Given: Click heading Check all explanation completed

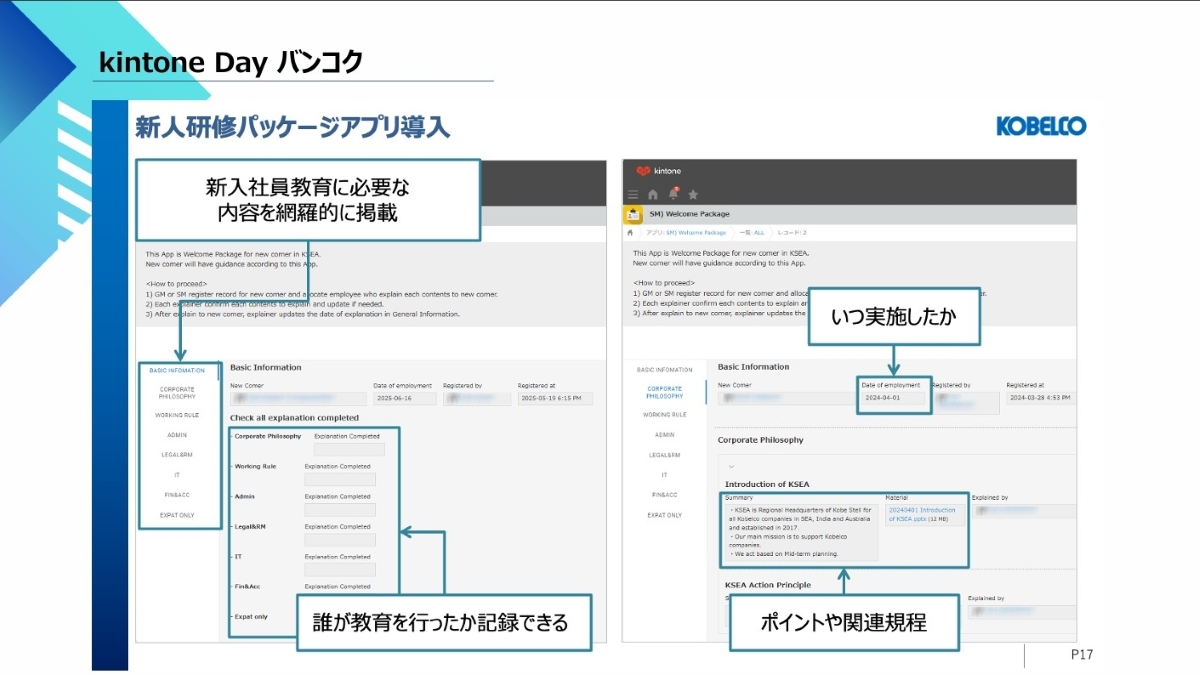Looking at the screenshot, I should 294,418.
